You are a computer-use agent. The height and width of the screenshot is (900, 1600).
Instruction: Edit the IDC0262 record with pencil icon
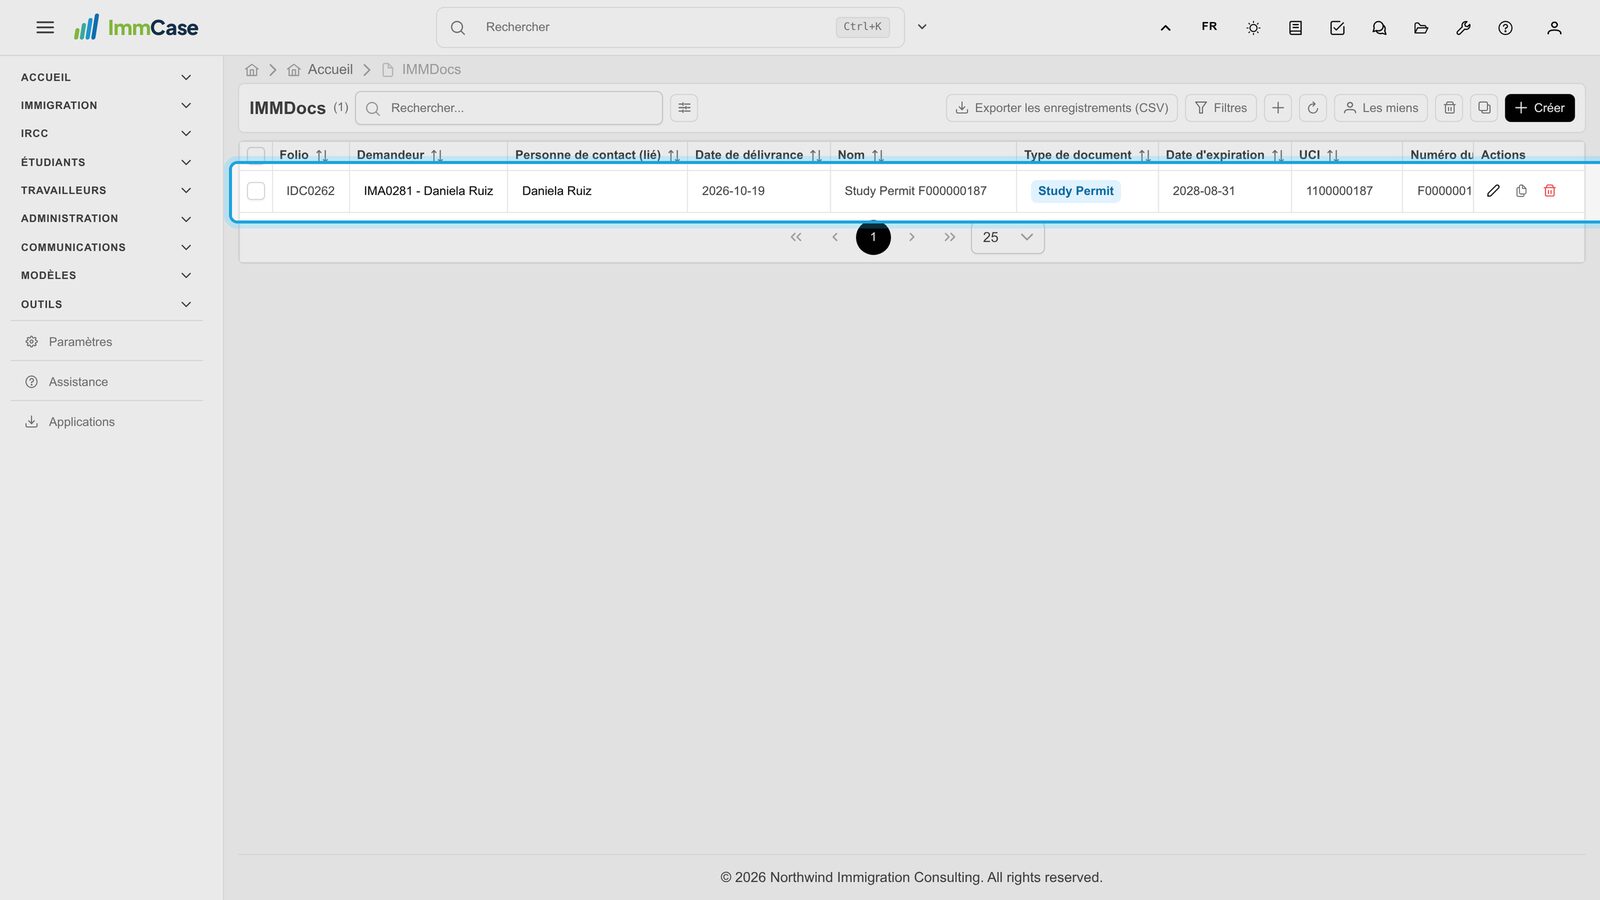[1493, 191]
